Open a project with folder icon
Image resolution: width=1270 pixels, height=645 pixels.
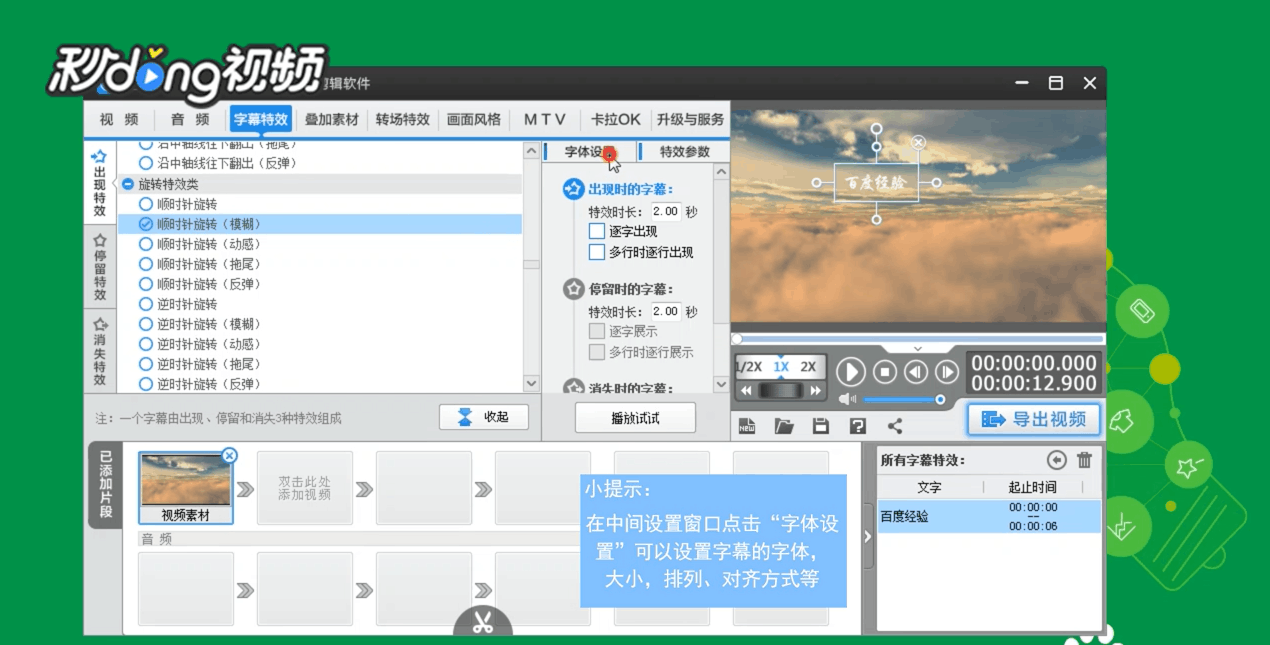coord(784,426)
